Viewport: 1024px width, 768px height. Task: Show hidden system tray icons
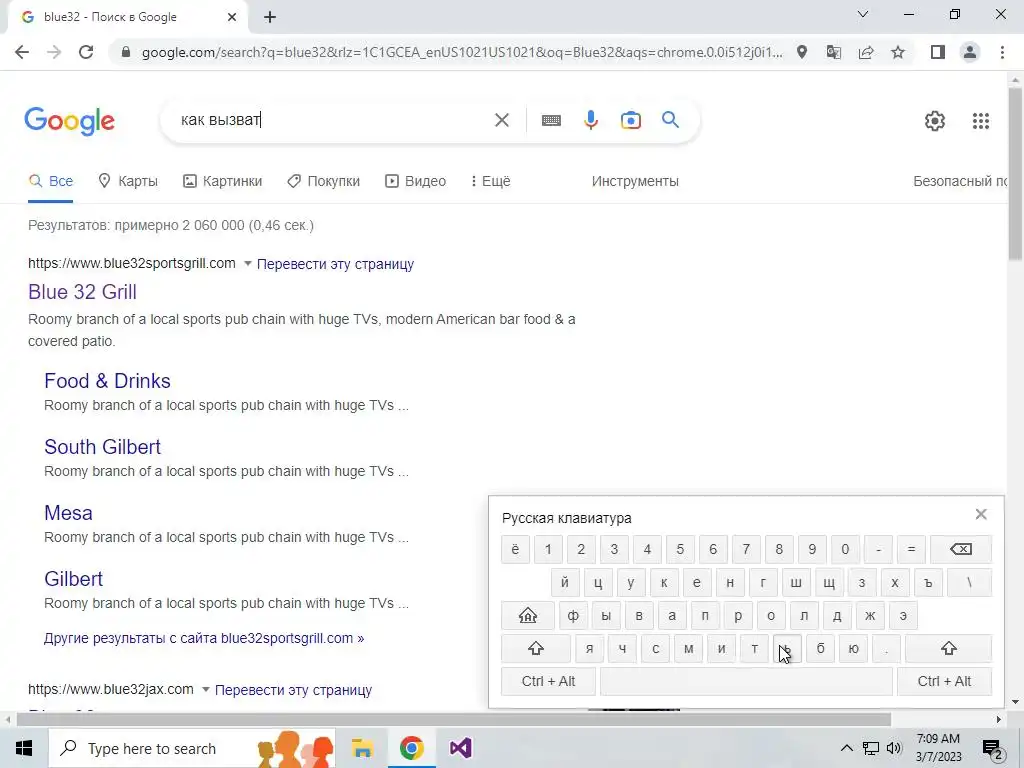pyautogui.click(x=846, y=748)
